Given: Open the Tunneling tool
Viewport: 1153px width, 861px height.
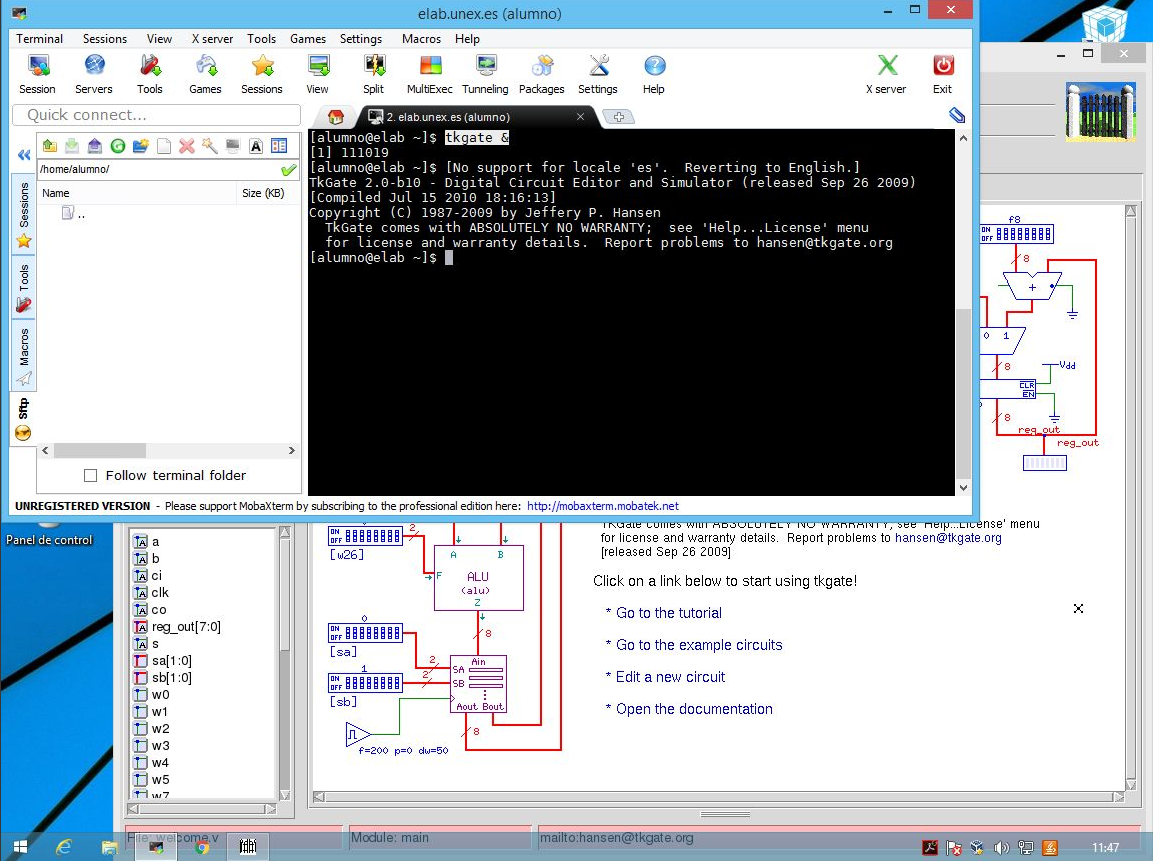Looking at the screenshot, I should pyautogui.click(x=485, y=74).
